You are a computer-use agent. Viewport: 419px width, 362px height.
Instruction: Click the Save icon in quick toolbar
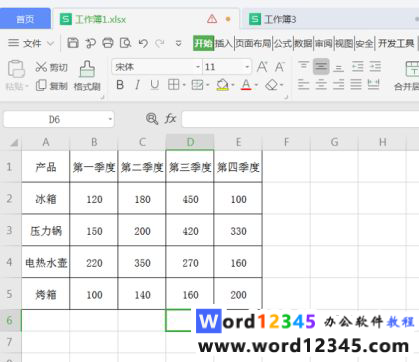(73, 43)
